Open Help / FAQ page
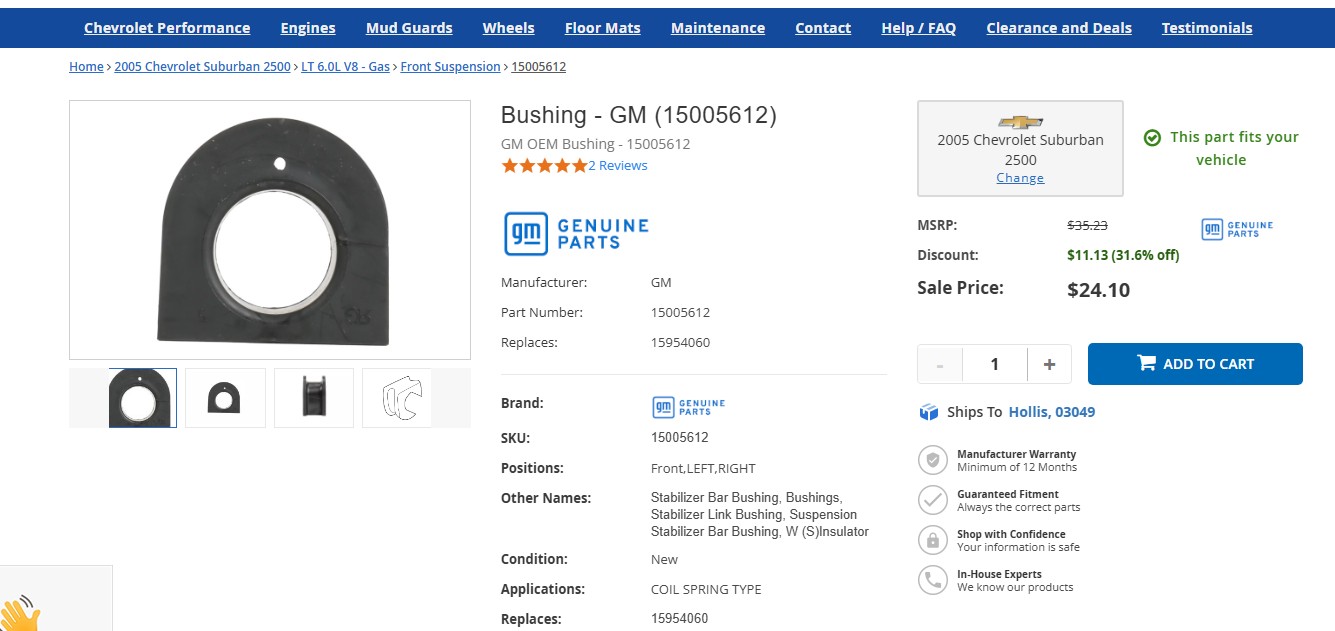The width and height of the screenshot is (1335, 631). coord(919,28)
